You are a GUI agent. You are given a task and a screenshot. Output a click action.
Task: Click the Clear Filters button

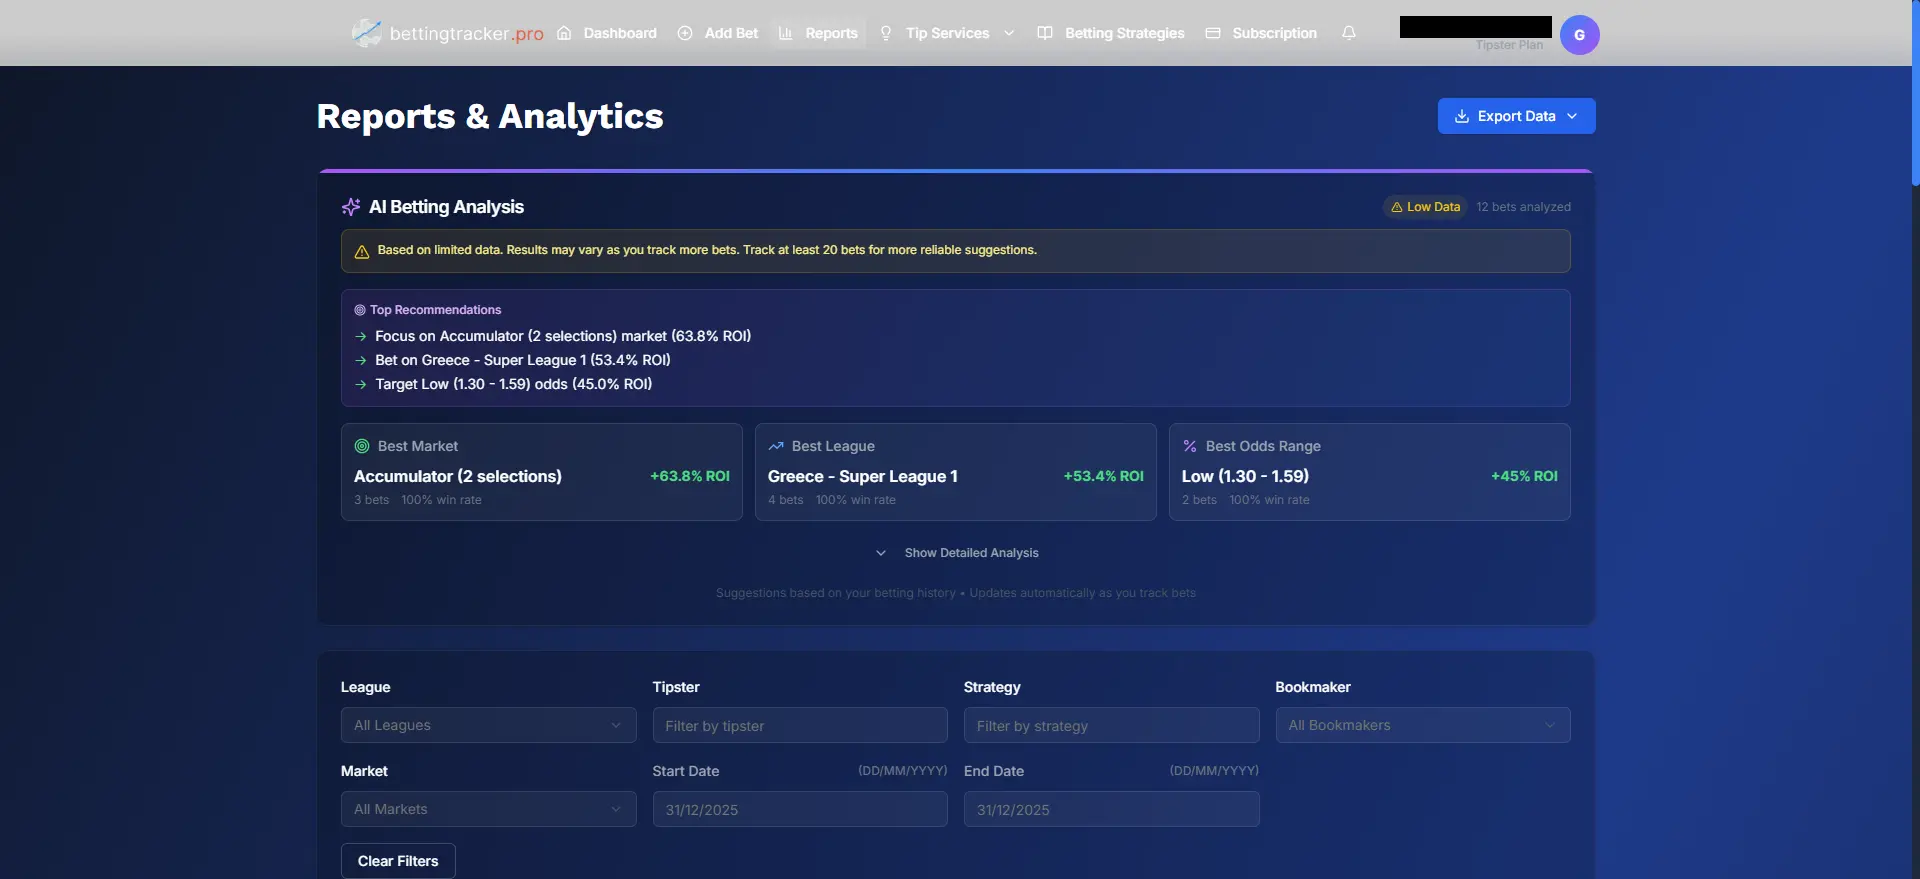(x=398, y=861)
